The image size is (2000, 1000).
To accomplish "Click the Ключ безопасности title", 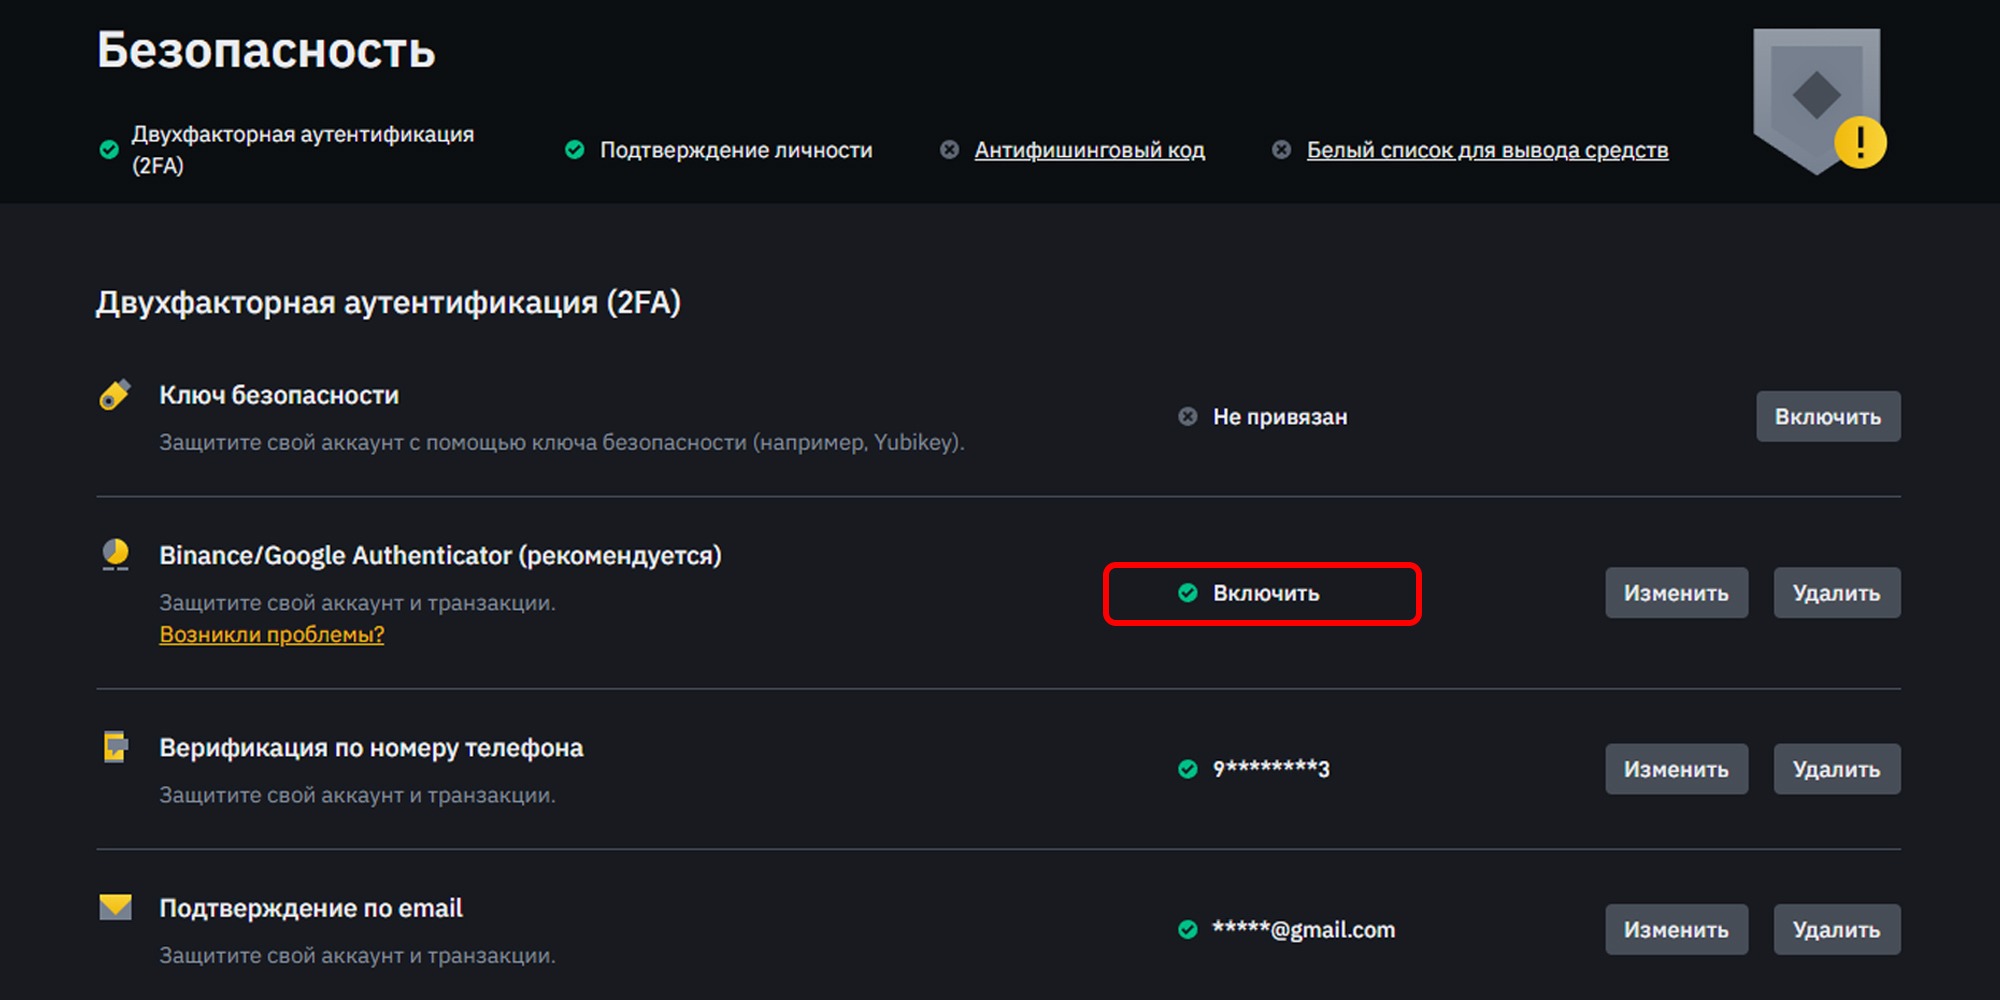I will [279, 395].
